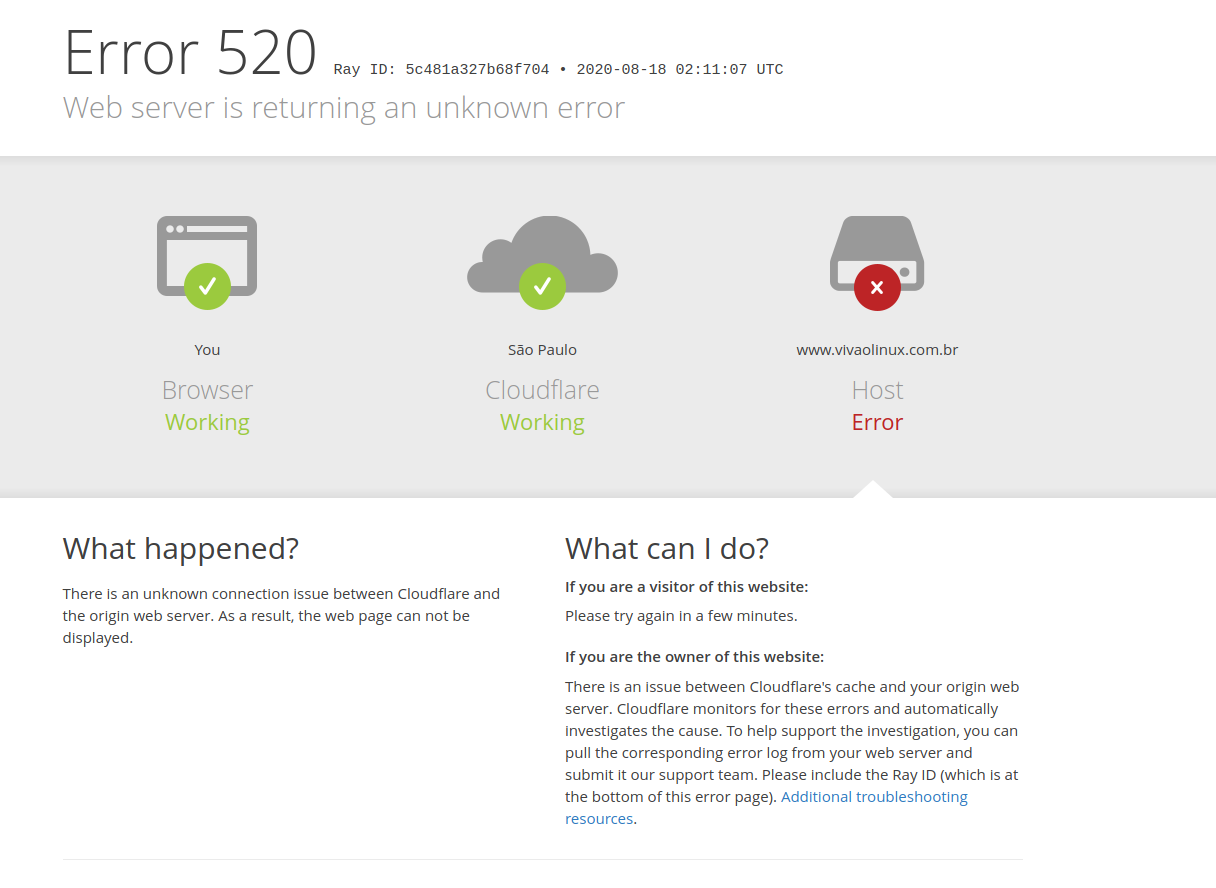
Task: Click the red Host Error status text
Action: [x=877, y=422]
